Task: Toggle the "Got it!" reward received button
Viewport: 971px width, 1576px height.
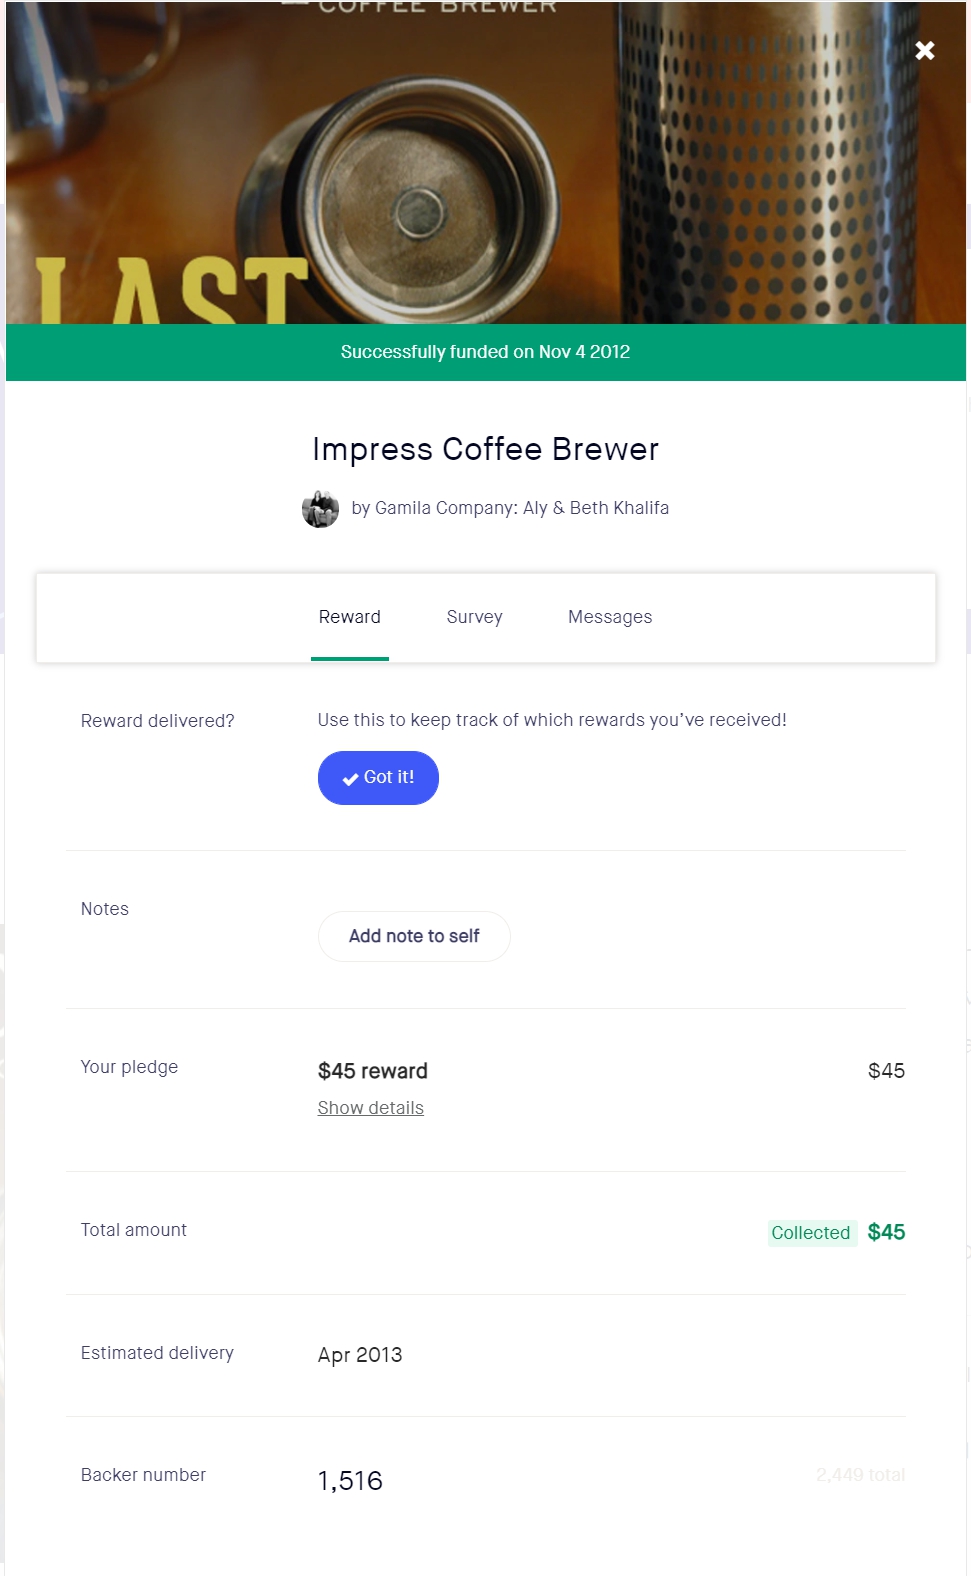Action: [x=378, y=778]
